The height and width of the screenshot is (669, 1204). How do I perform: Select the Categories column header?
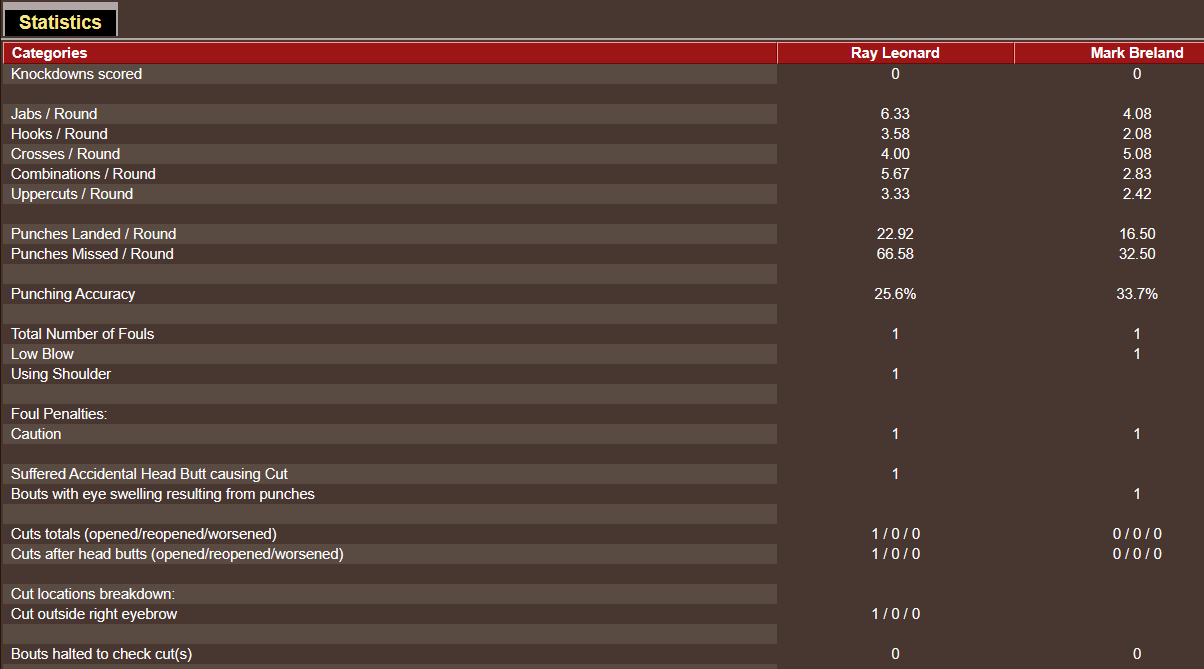(390, 53)
